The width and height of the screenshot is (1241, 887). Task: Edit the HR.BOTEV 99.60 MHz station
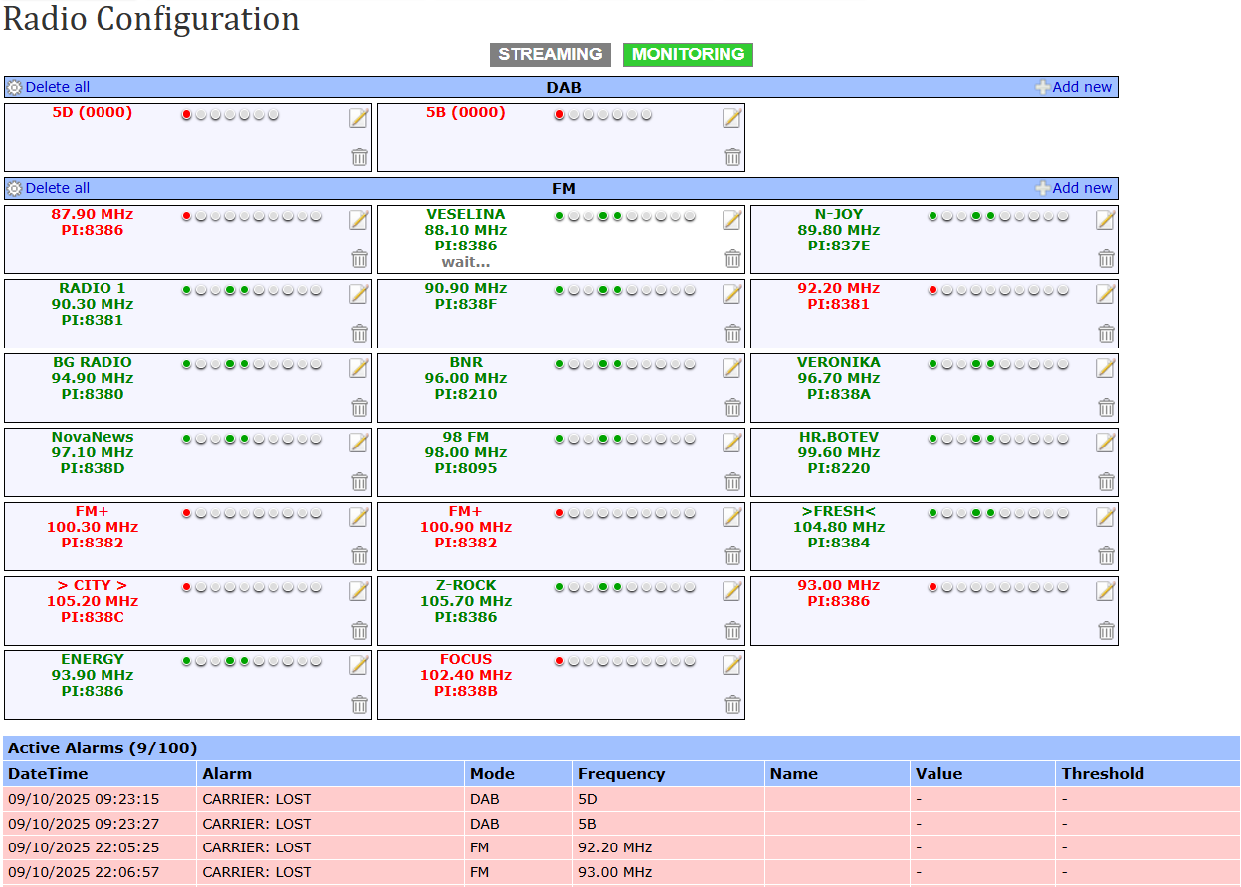point(1105,443)
